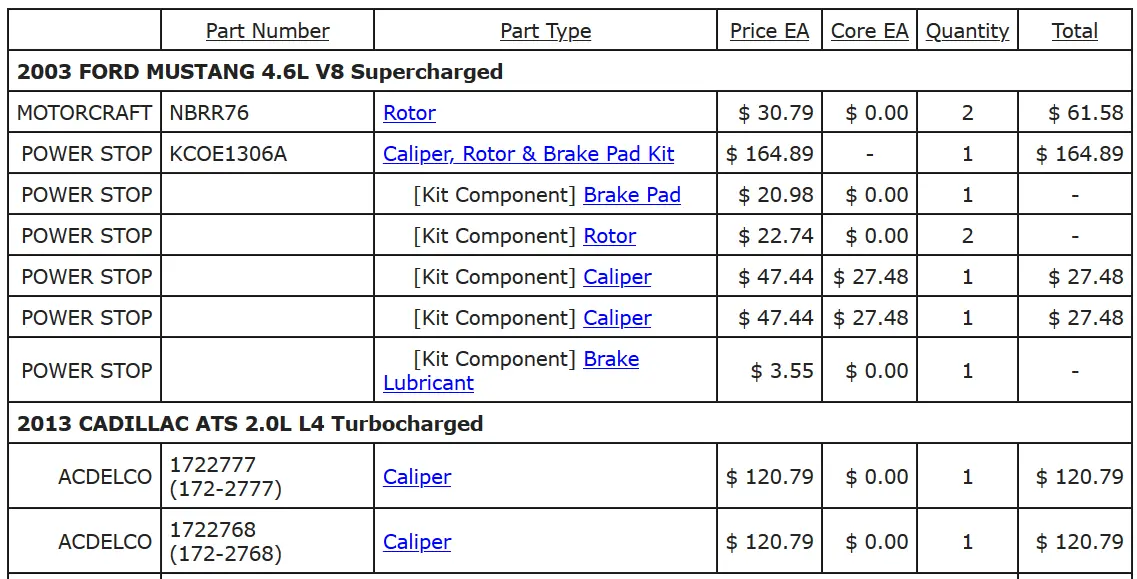Select the KCOE1306A part number cell
The image size is (1137, 579).
pyautogui.click(x=267, y=154)
